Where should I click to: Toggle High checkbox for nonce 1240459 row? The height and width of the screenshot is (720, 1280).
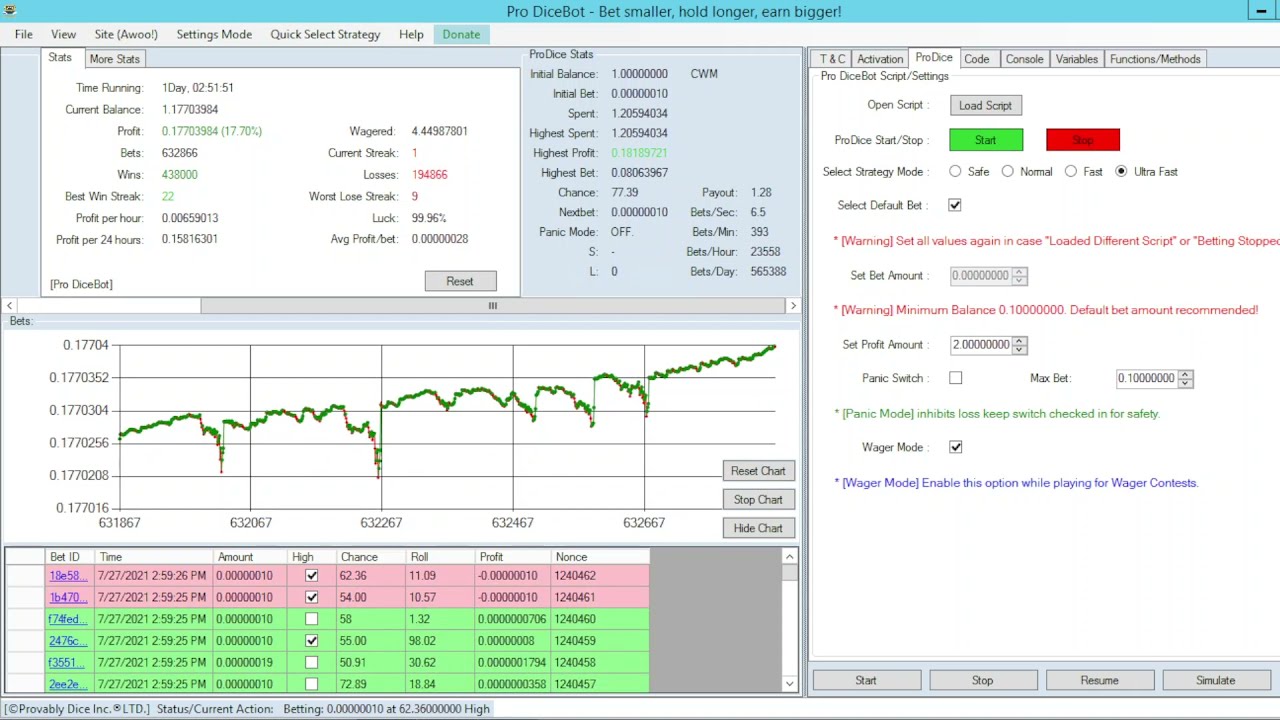click(x=312, y=641)
